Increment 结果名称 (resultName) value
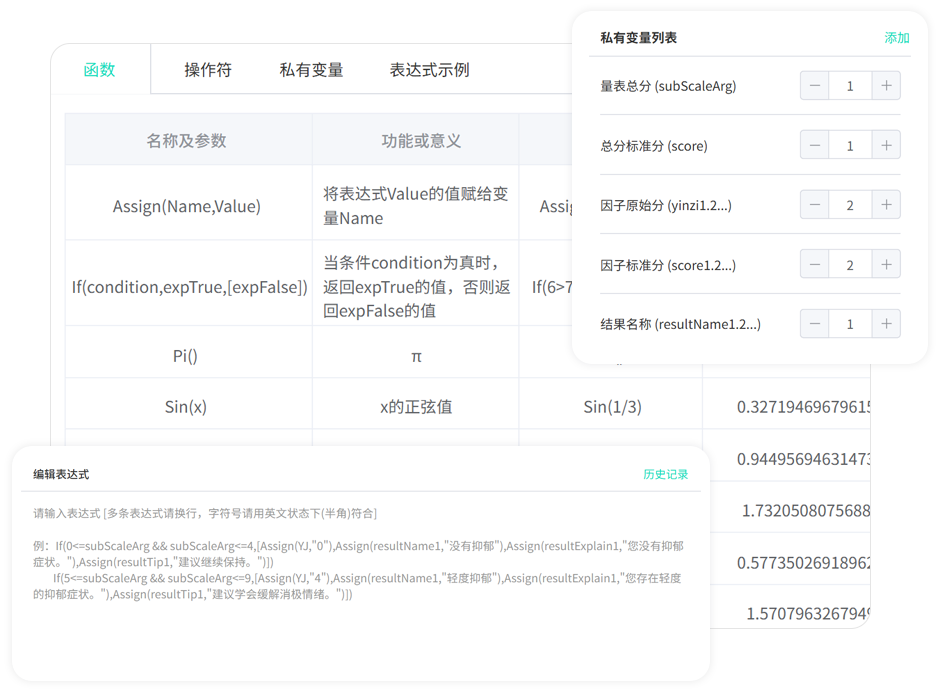Image resolution: width=942 pixels, height=692 pixels. [886, 324]
